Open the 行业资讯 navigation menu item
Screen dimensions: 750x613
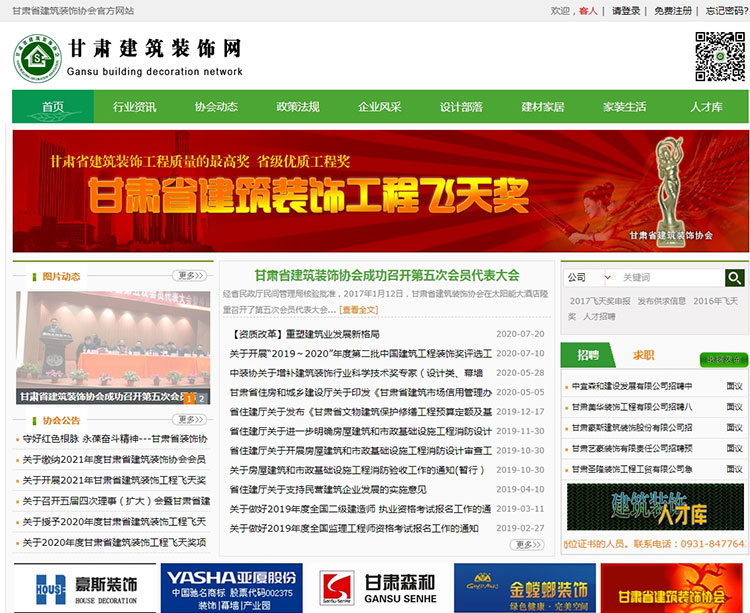click(x=134, y=107)
